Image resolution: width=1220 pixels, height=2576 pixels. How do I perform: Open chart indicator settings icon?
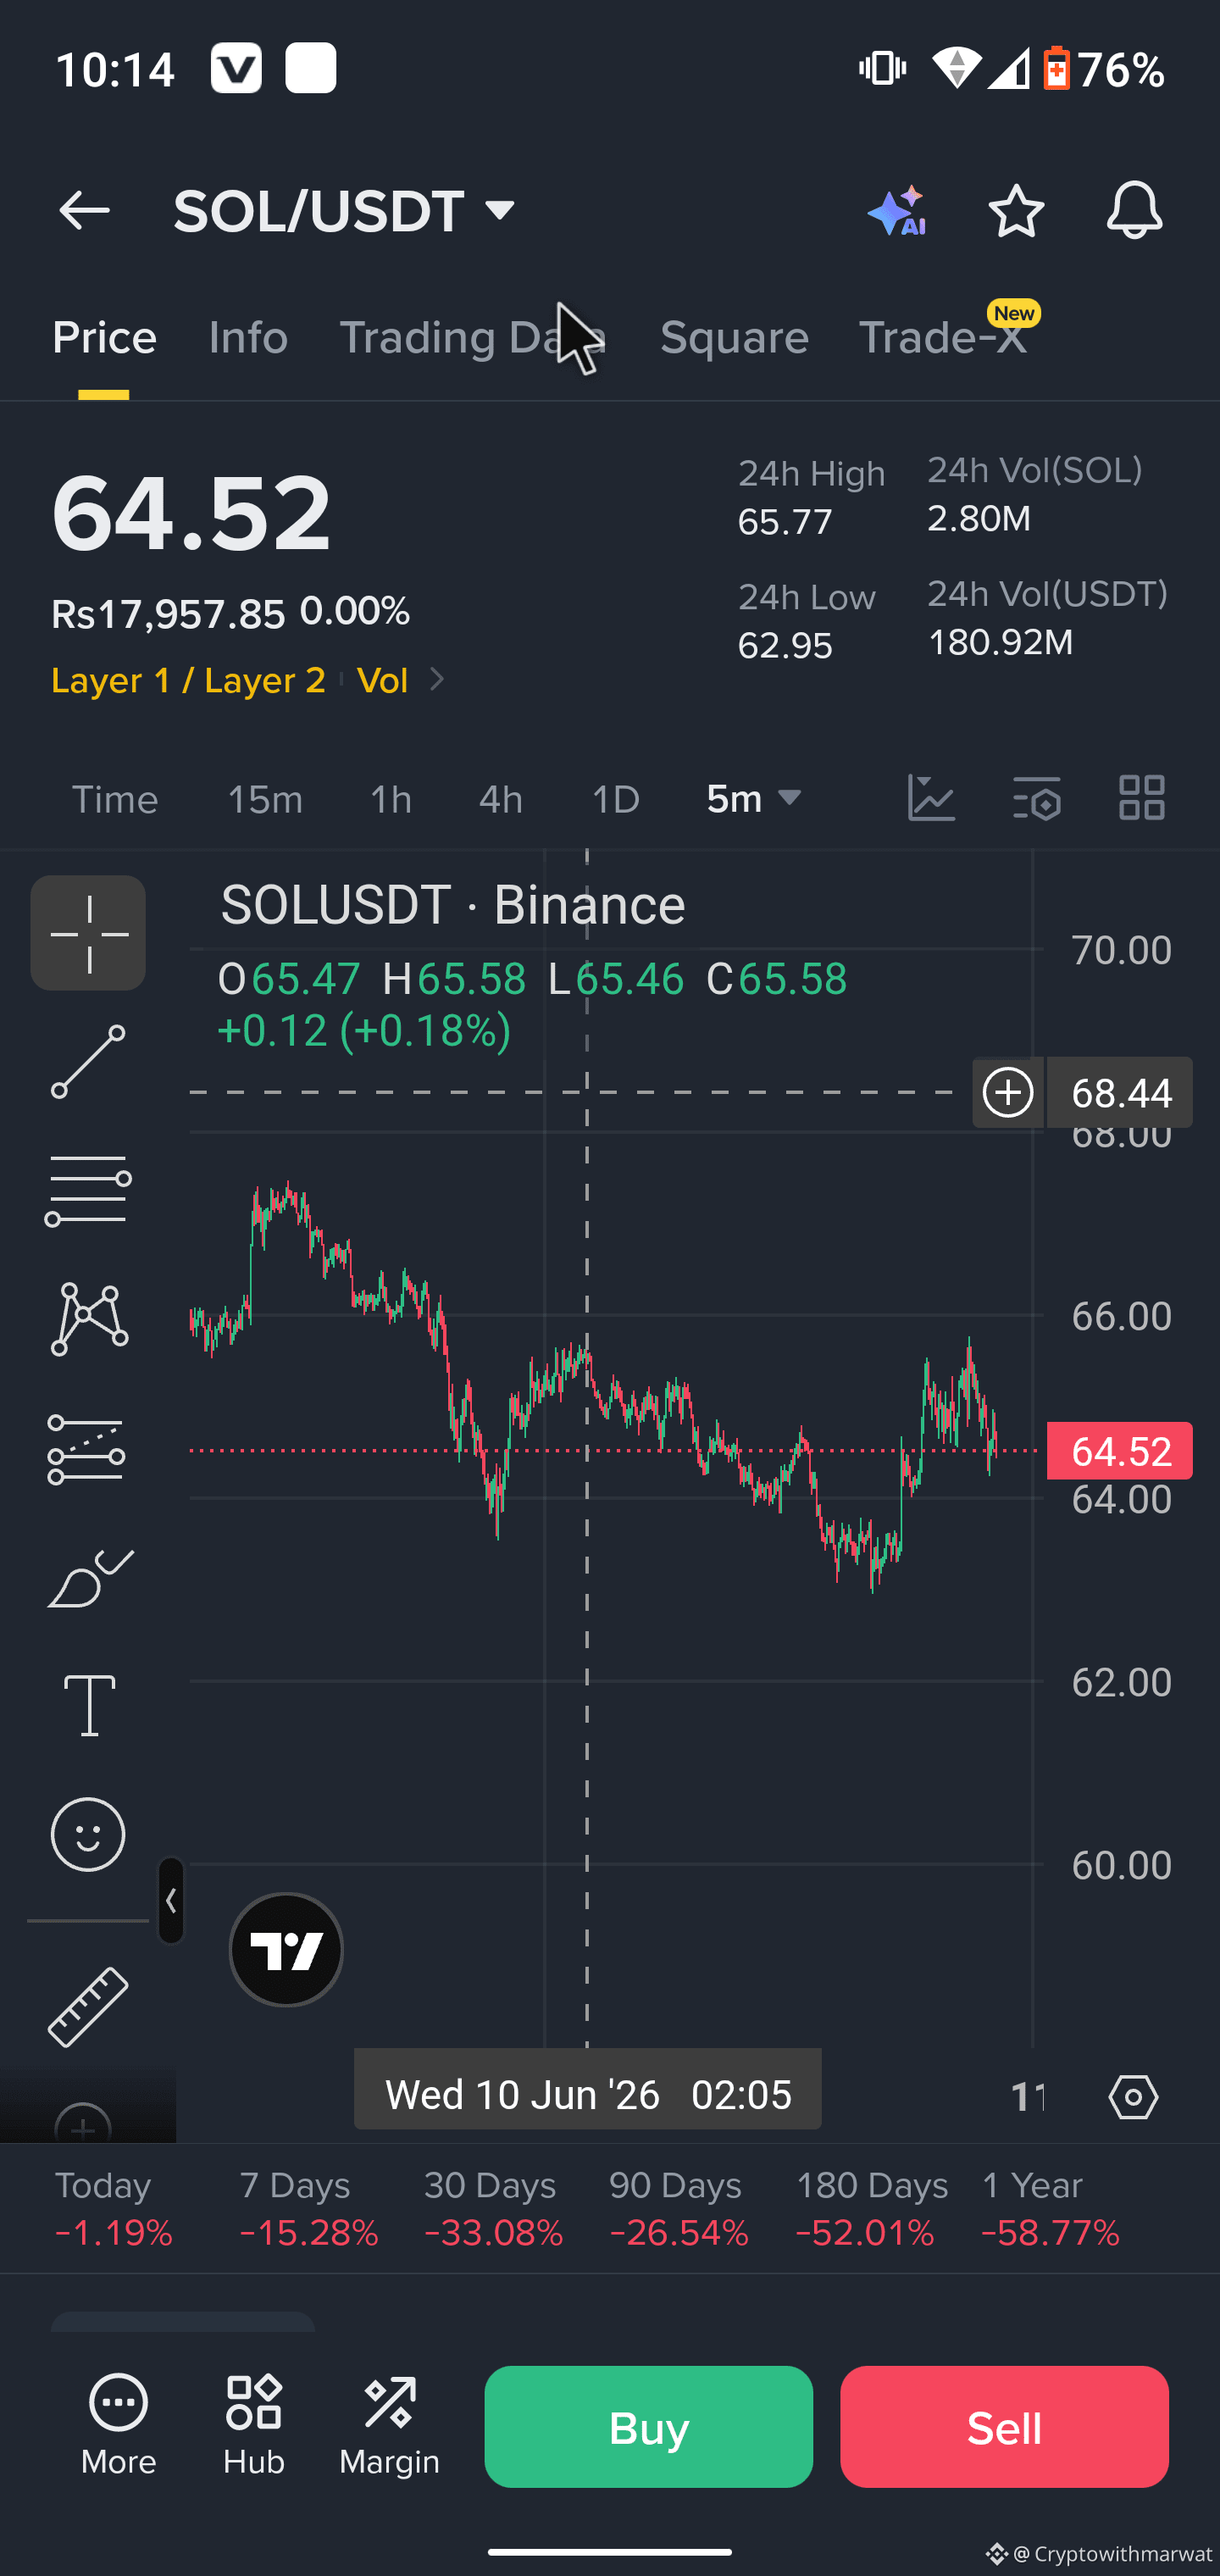coord(1036,798)
